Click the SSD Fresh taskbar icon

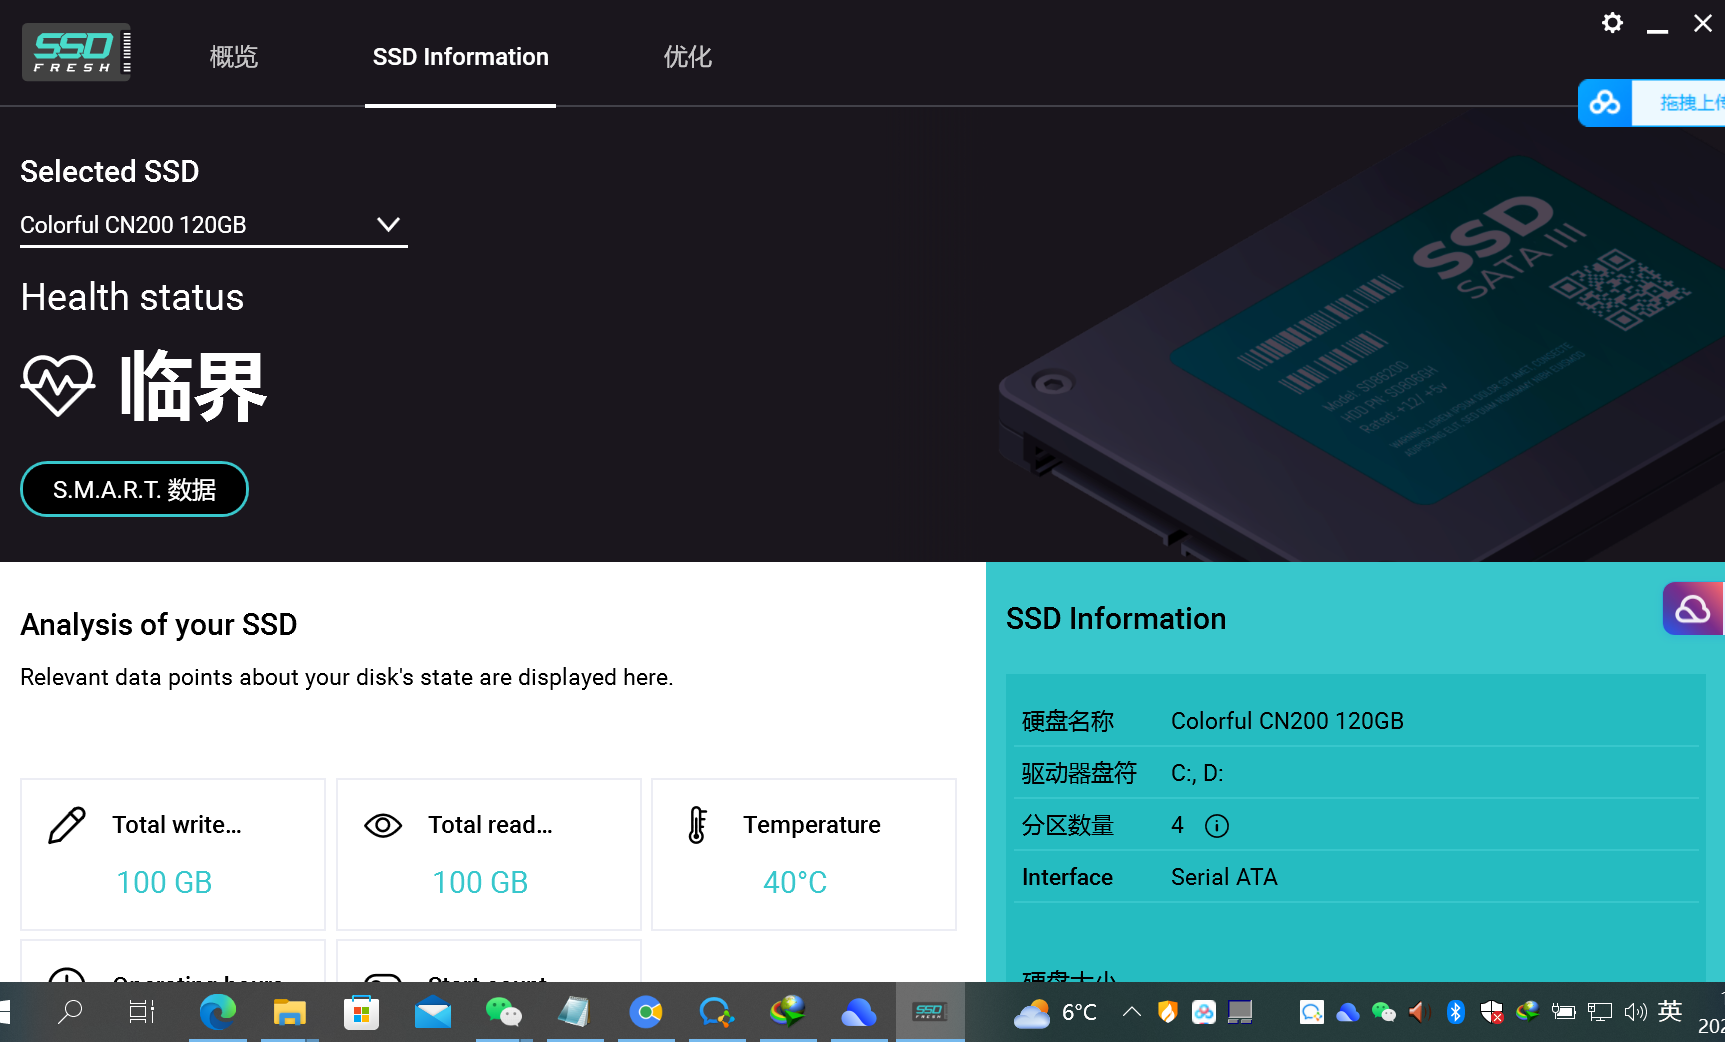click(930, 1012)
